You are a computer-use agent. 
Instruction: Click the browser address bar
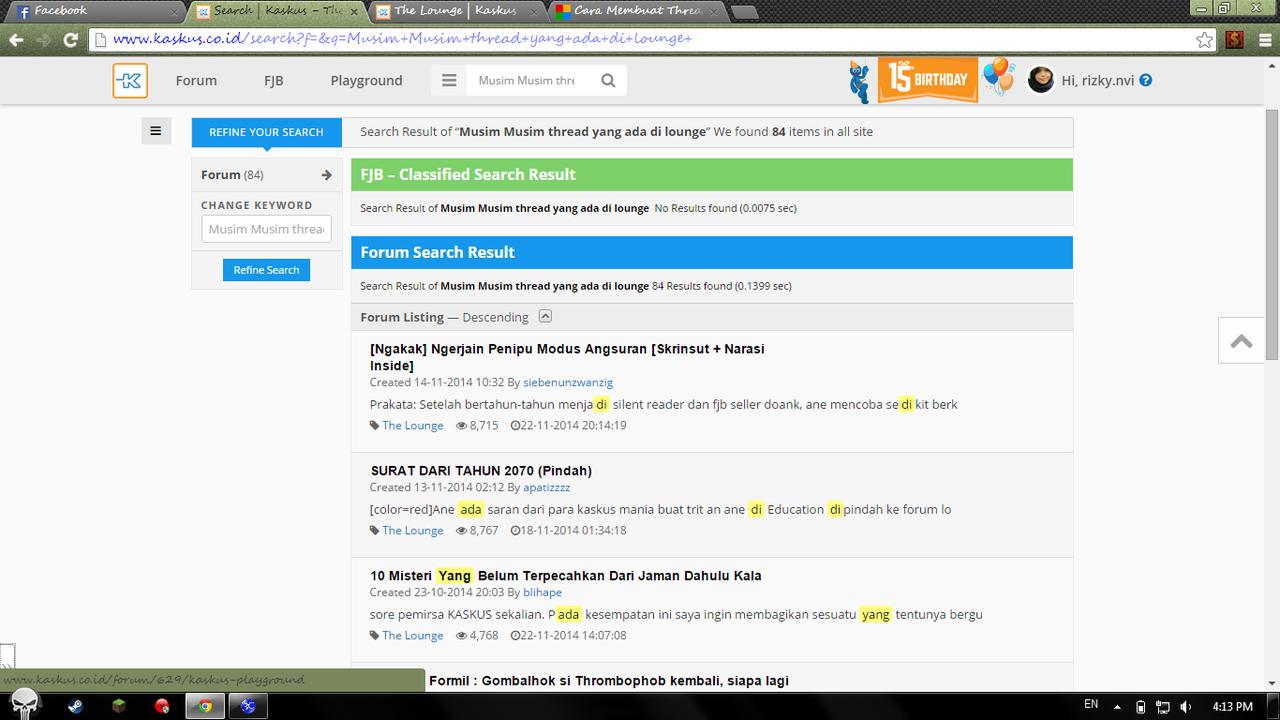640,40
